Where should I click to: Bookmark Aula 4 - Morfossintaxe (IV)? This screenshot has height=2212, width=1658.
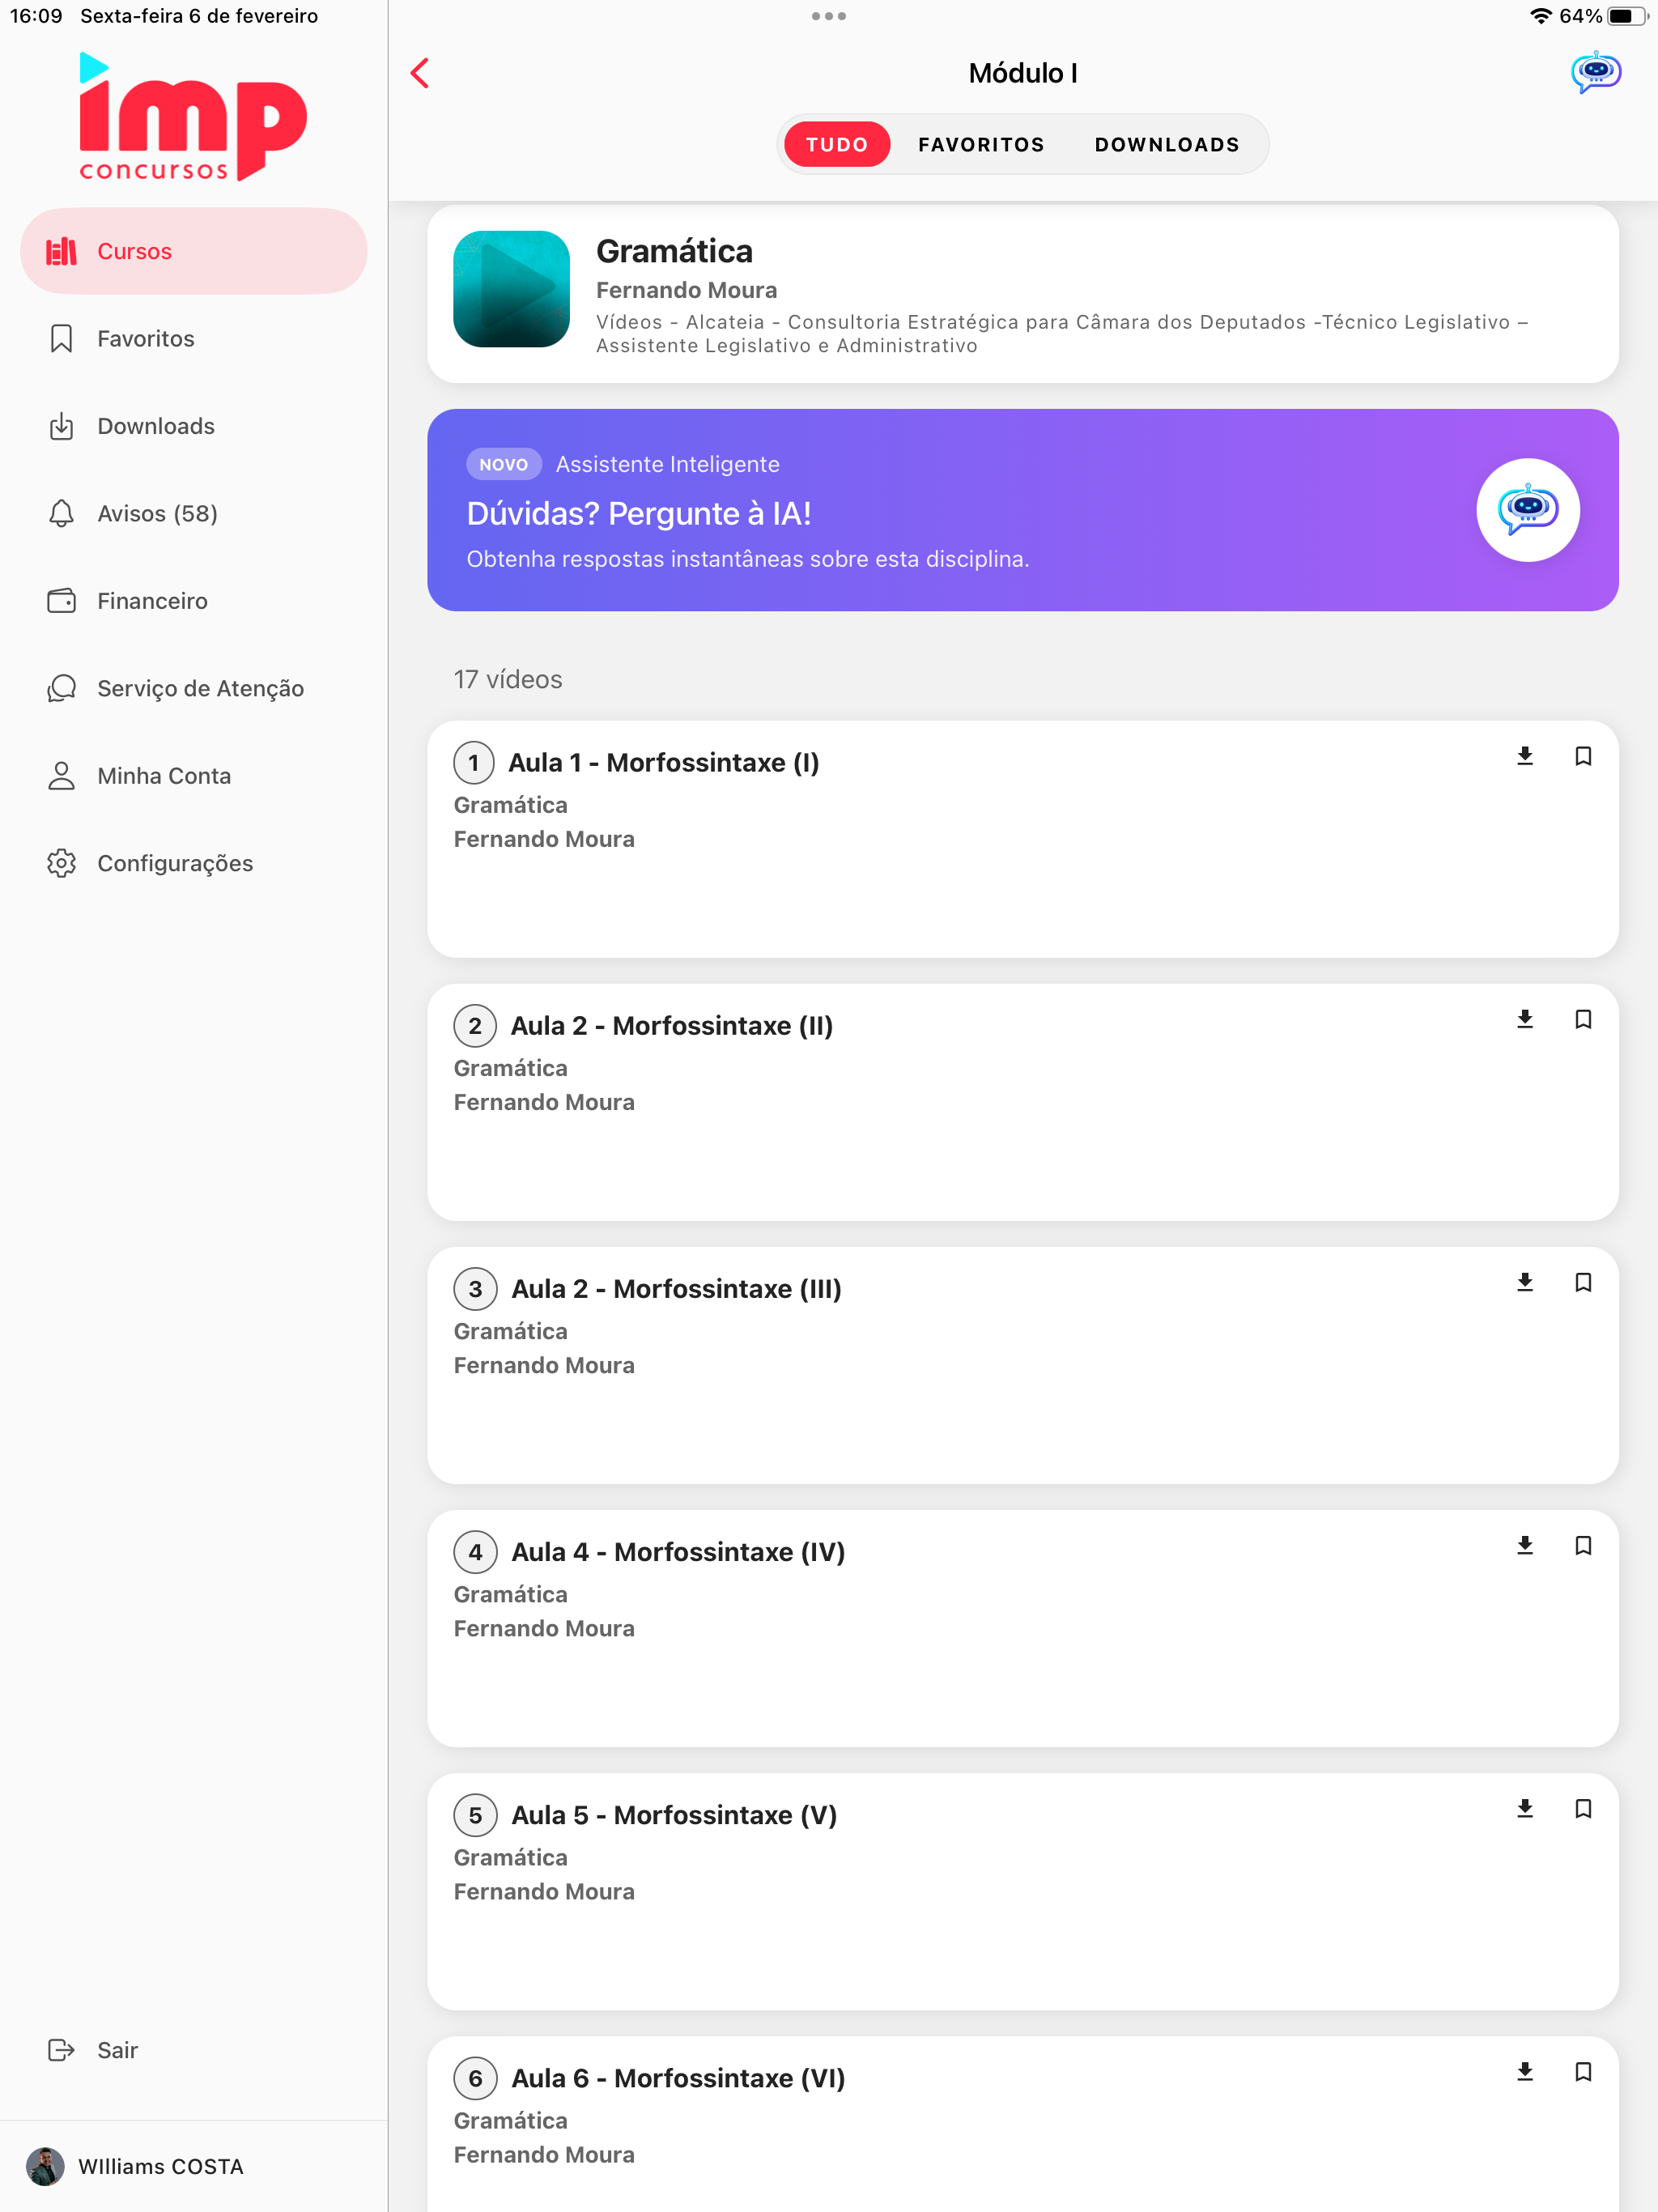click(x=1582, y=1545)
